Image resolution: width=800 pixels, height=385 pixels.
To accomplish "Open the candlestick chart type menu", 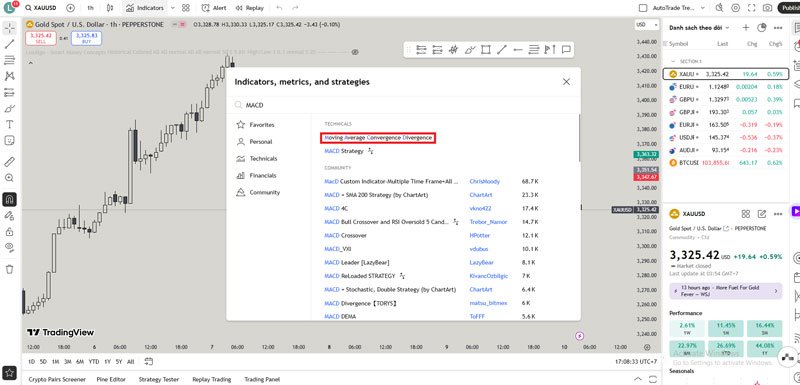I will tap(110, 8).
